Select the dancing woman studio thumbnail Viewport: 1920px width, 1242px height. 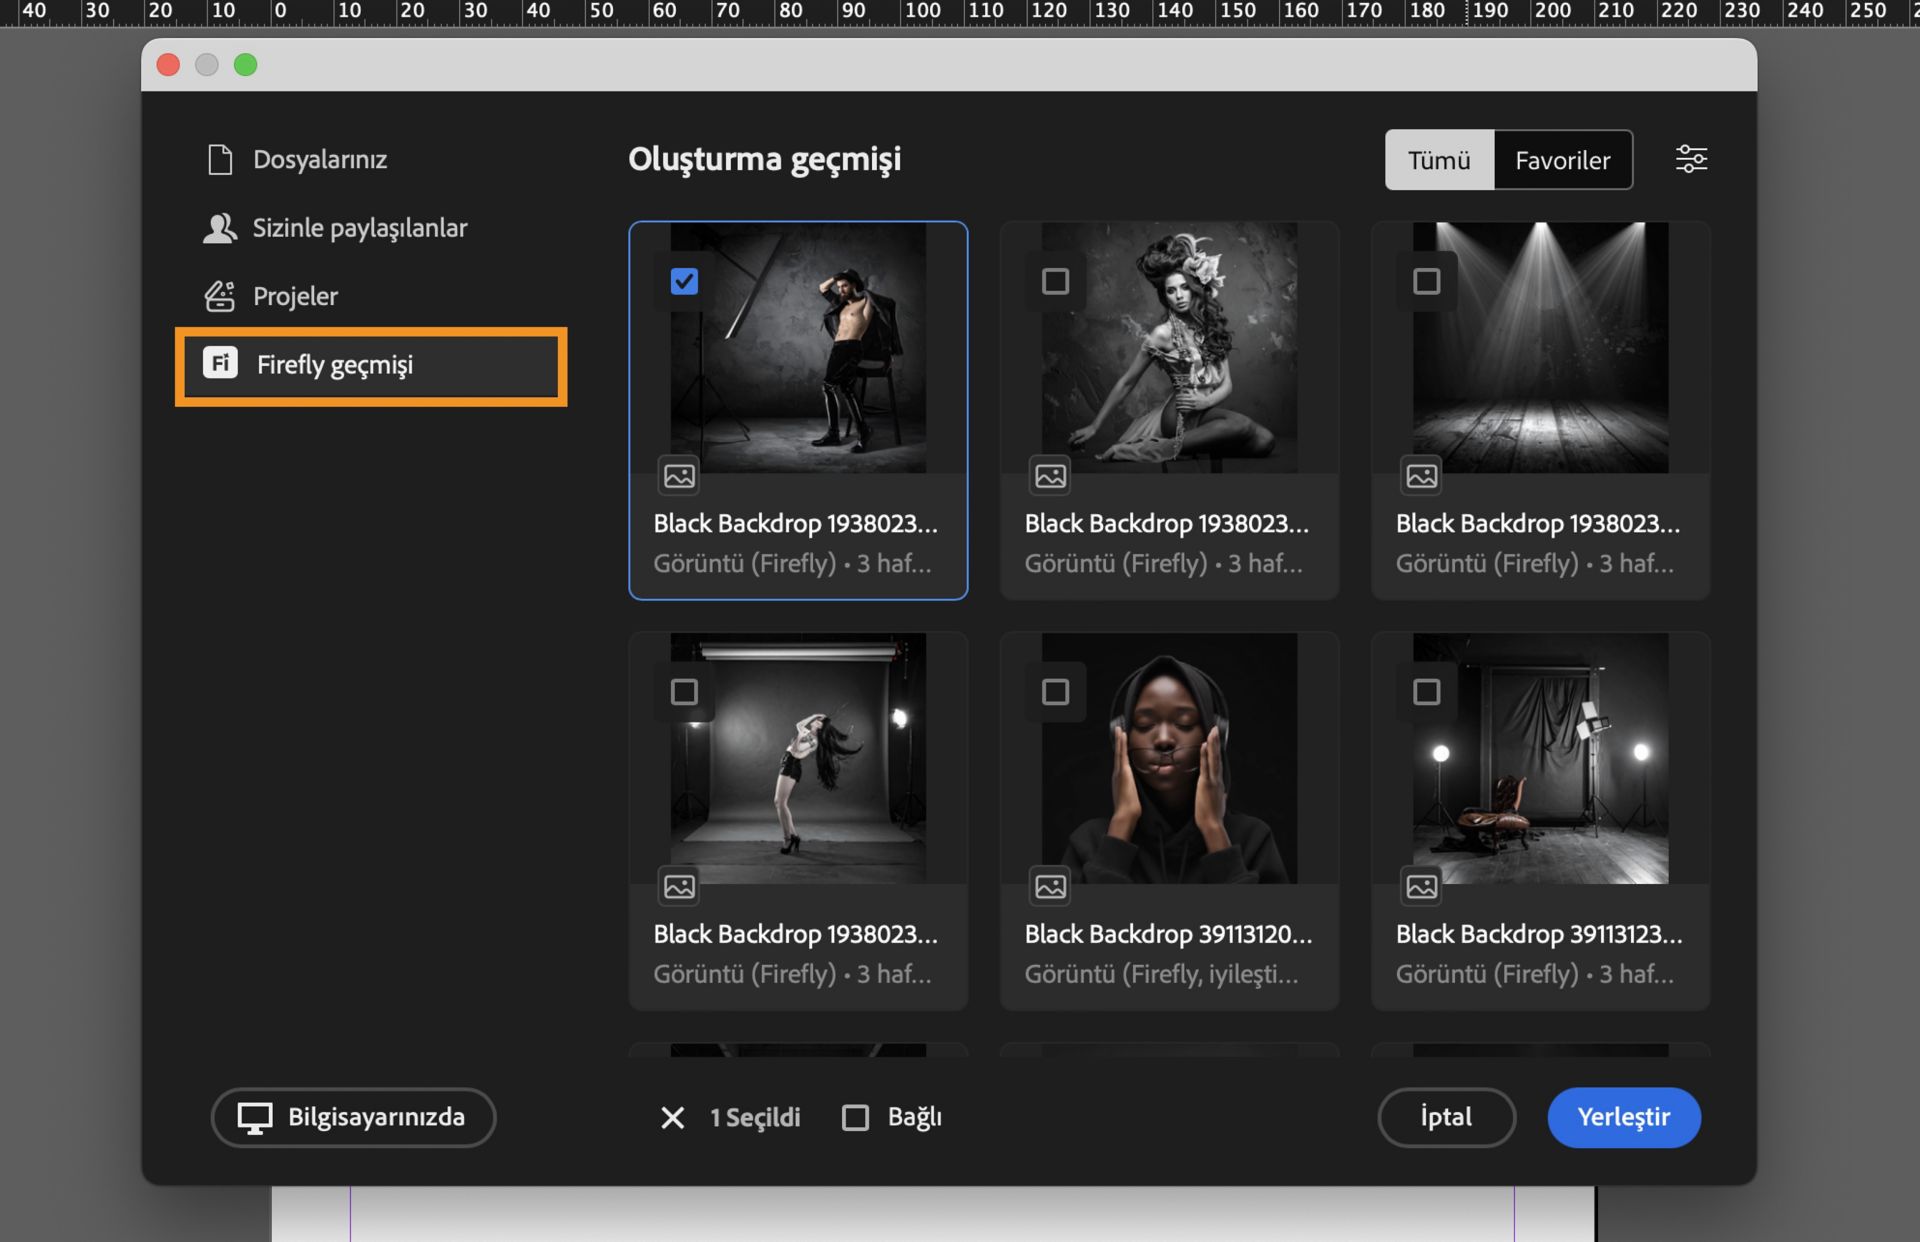point(798,758)
